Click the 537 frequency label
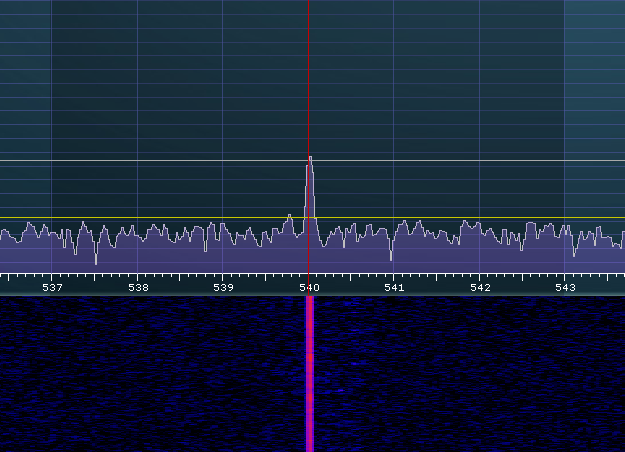This screenshot has height=452, width=625. point(53,287)
